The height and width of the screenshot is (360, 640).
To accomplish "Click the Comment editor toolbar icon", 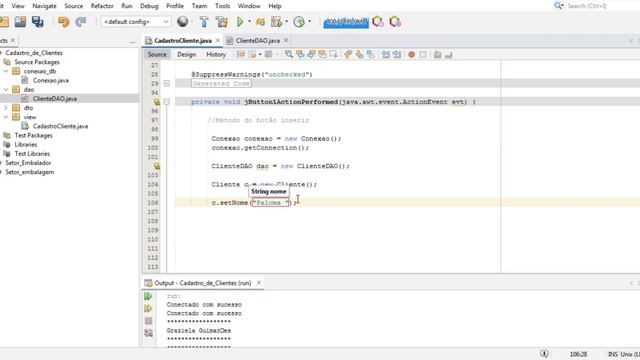I will 437,54.
